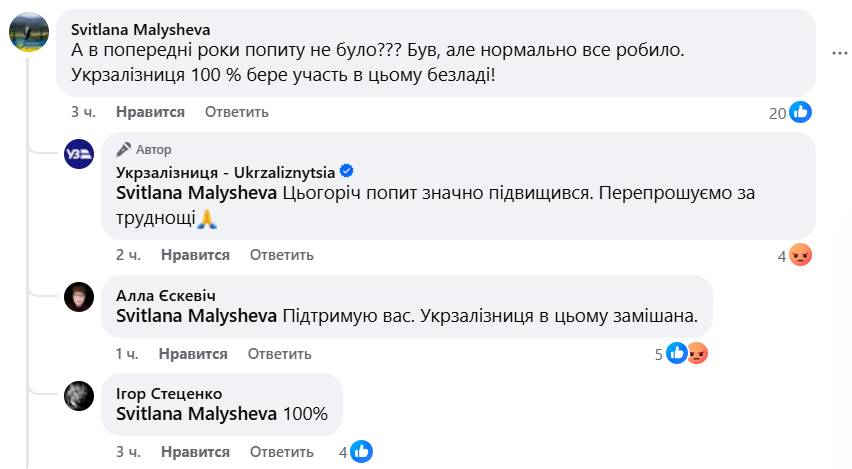852x469 pixels.
Task: Click Ukrzaliznytsia's UZ logo avatar
Action: pos(79,154)
